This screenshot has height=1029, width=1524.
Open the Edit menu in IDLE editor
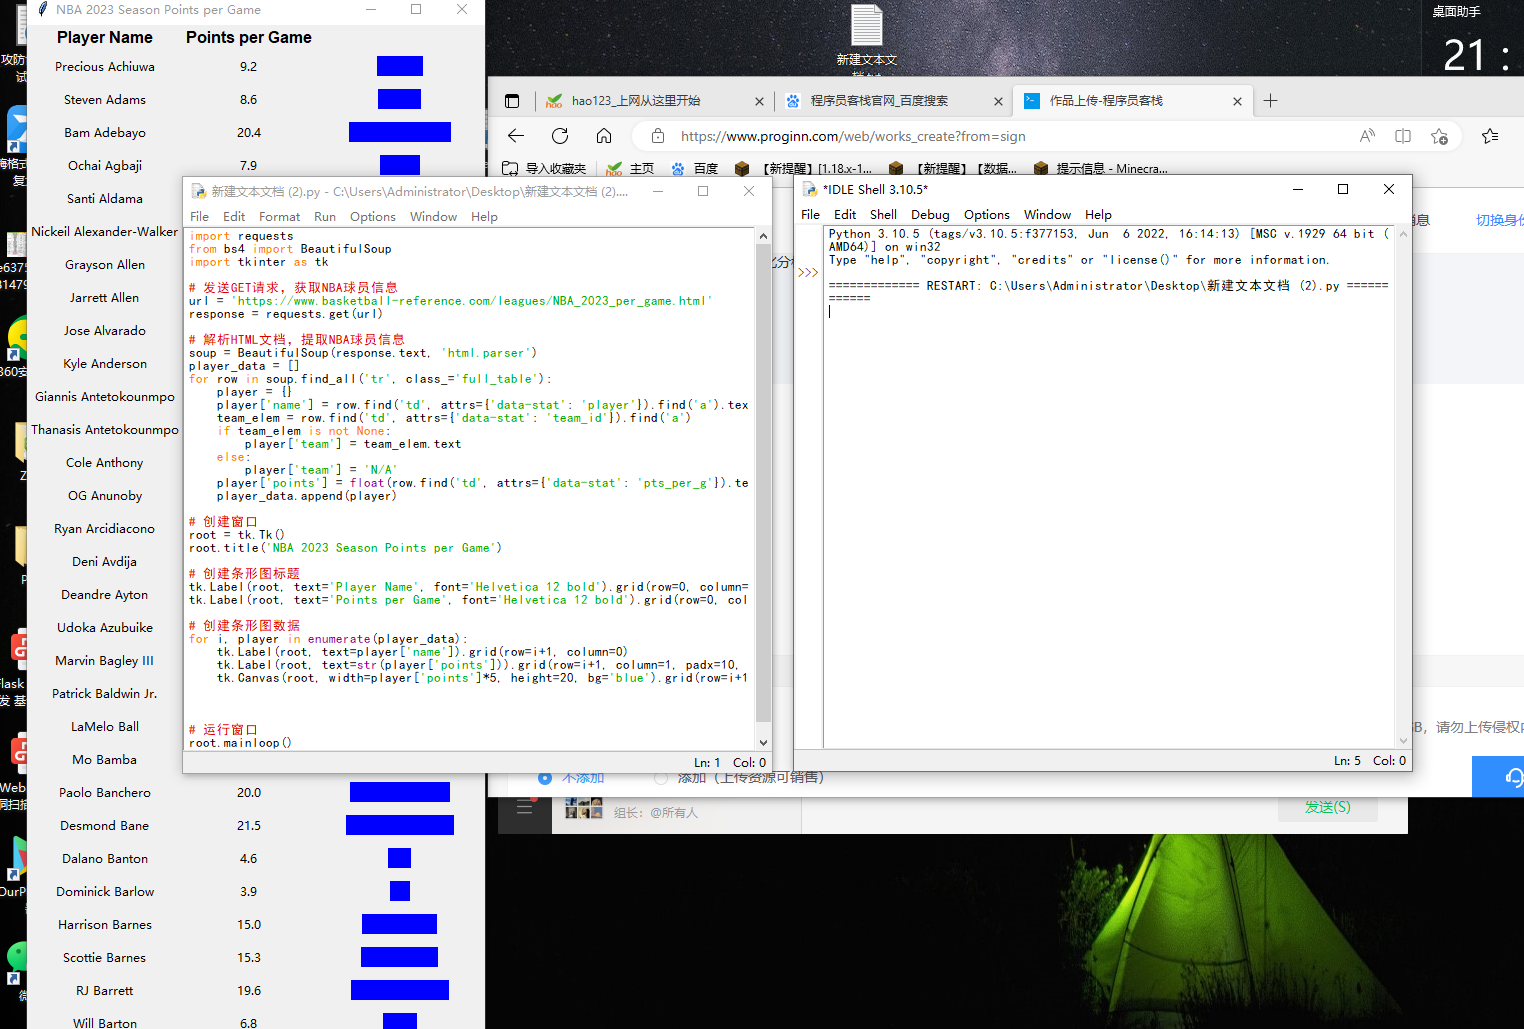[234, 217]
